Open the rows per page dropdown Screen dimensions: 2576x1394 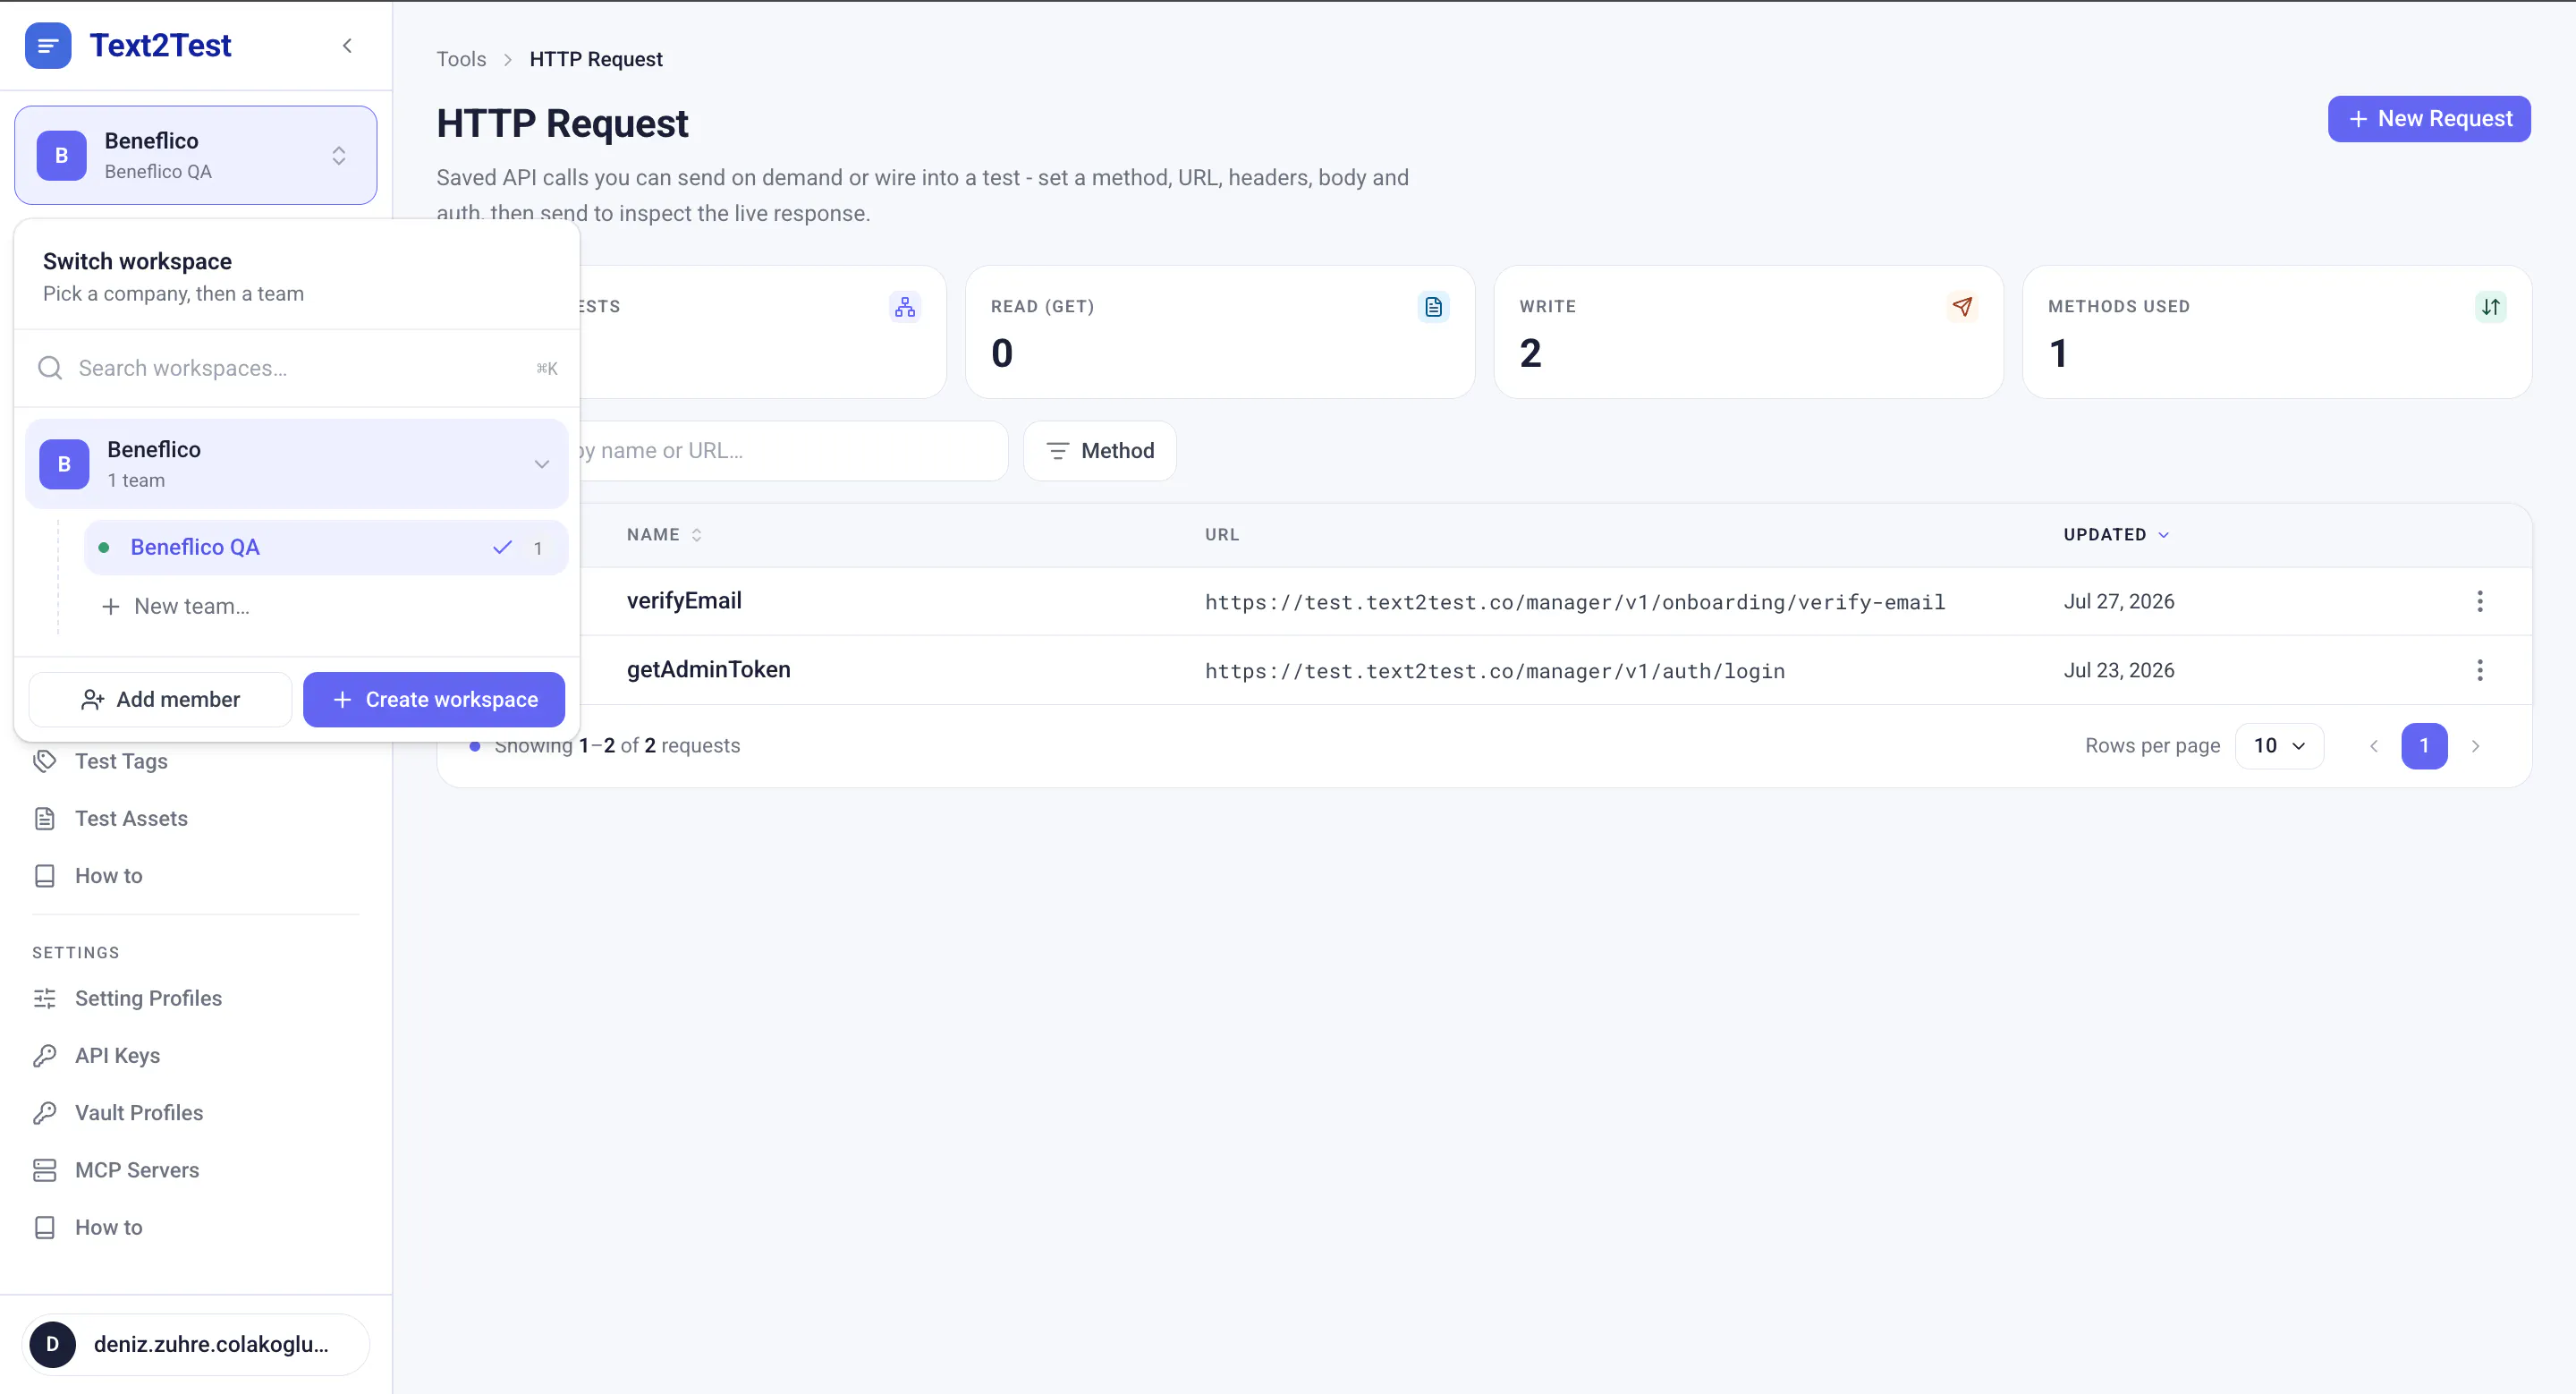(2279, 746)
